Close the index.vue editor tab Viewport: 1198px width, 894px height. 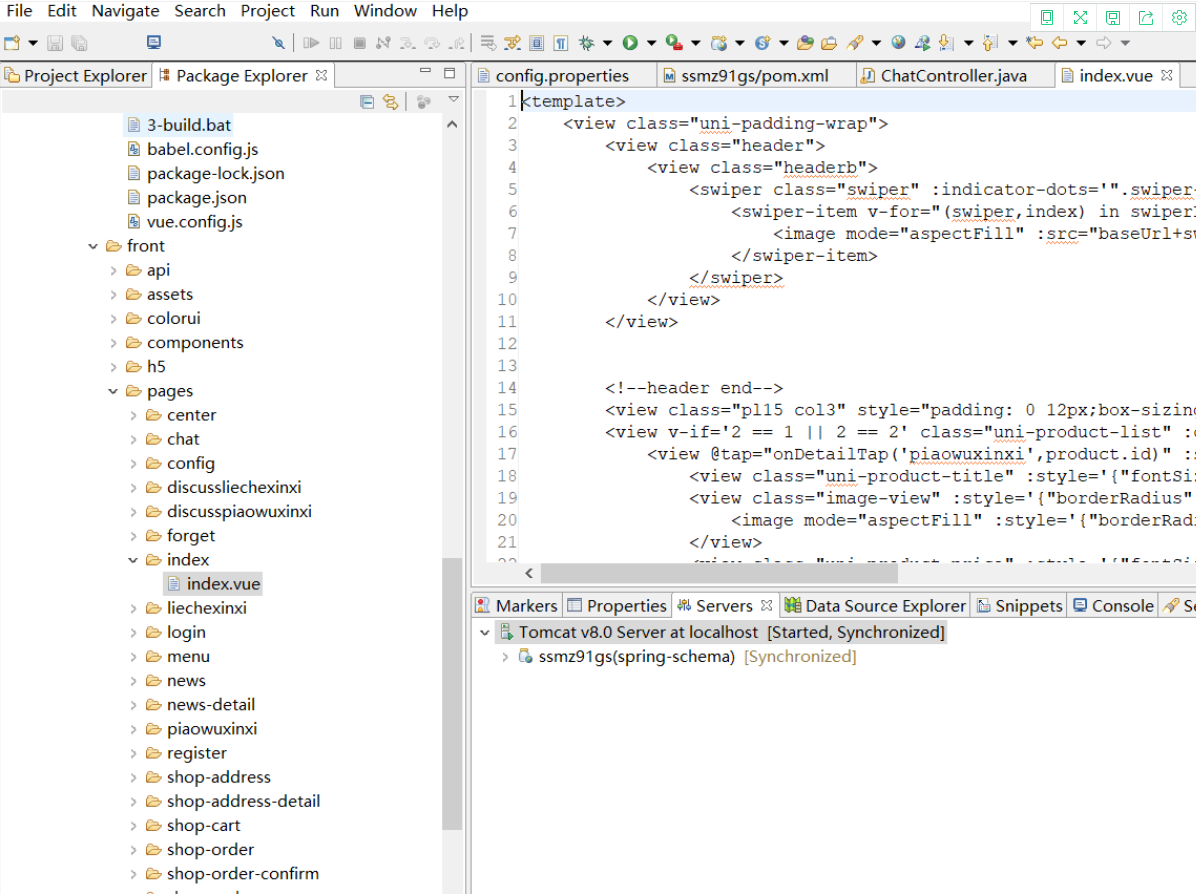point(1167,75)
